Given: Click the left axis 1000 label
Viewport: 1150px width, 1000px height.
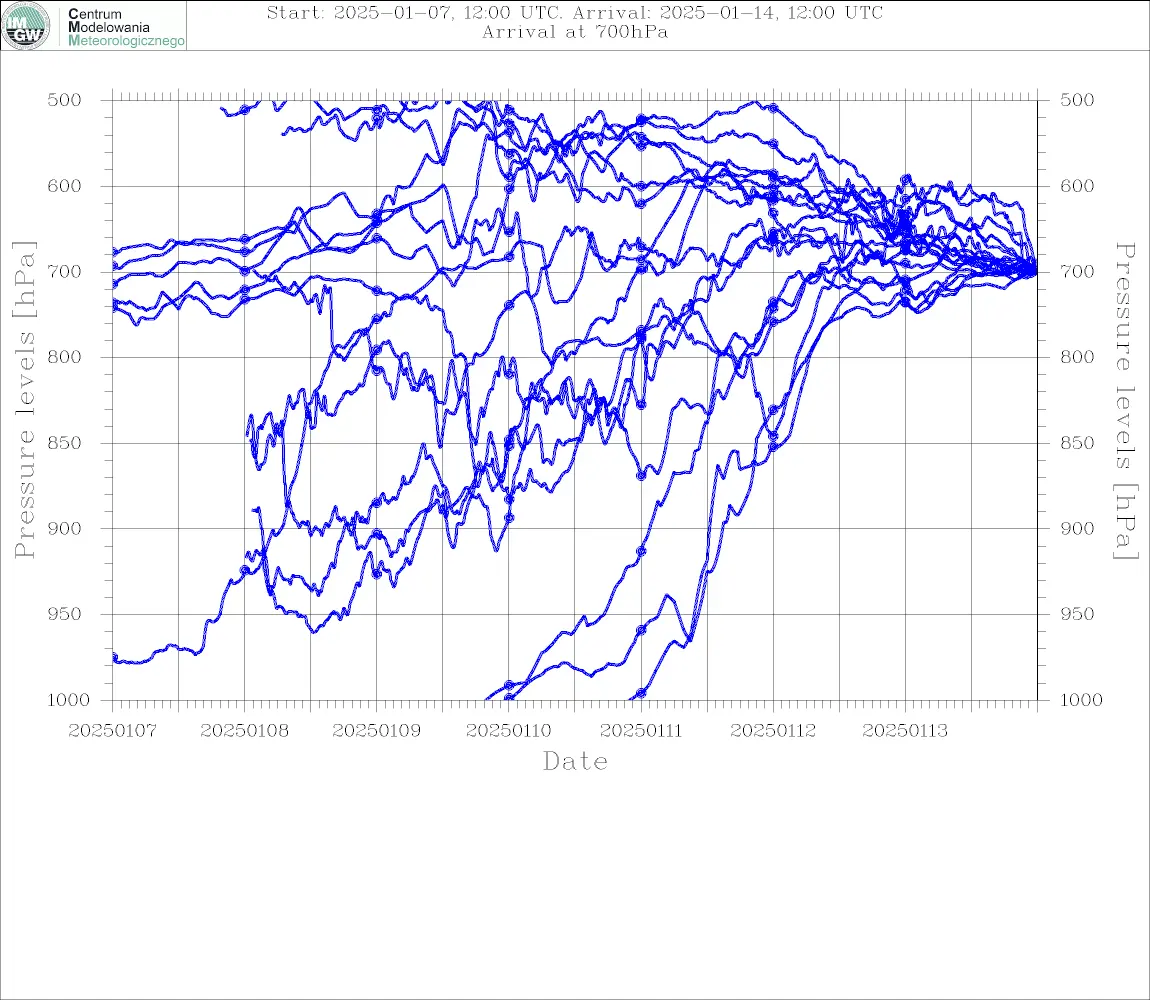Looking at the screenshot, I should coord(69,700).
